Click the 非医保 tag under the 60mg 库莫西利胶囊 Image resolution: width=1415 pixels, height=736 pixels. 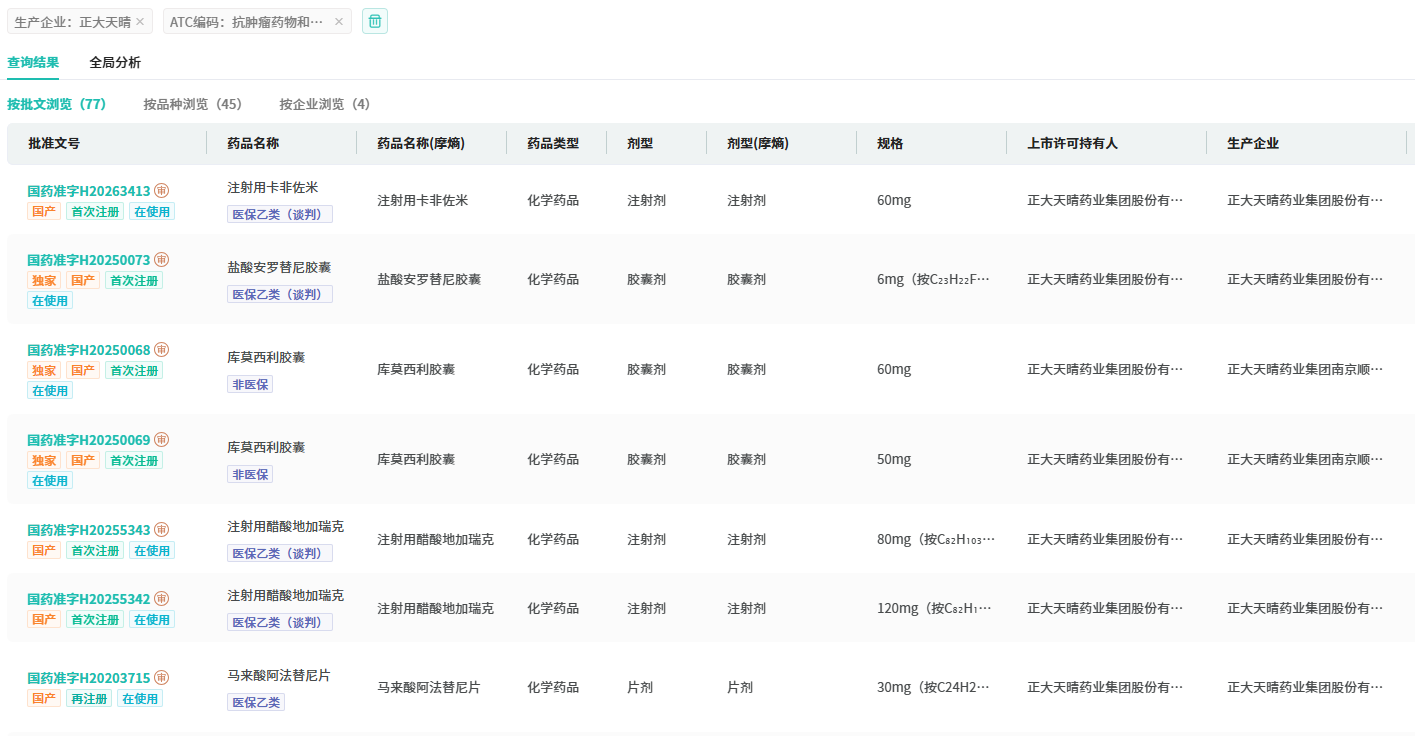249,384
